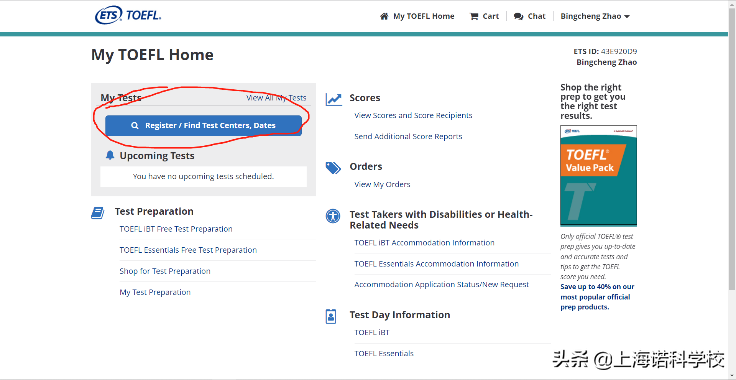Screen dimensions: 736x380
Task: Click the Orders section heading
Action: (x=366, y=167)
